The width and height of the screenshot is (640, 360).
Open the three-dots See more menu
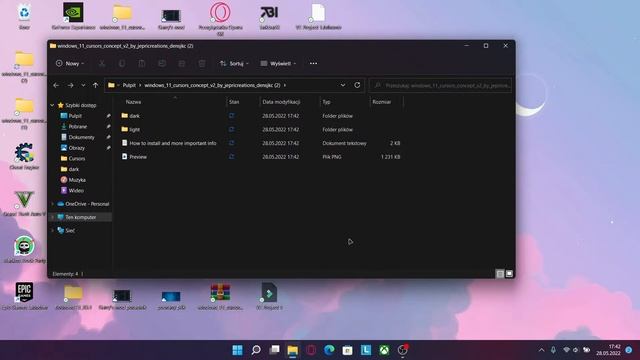pos(313,63)
